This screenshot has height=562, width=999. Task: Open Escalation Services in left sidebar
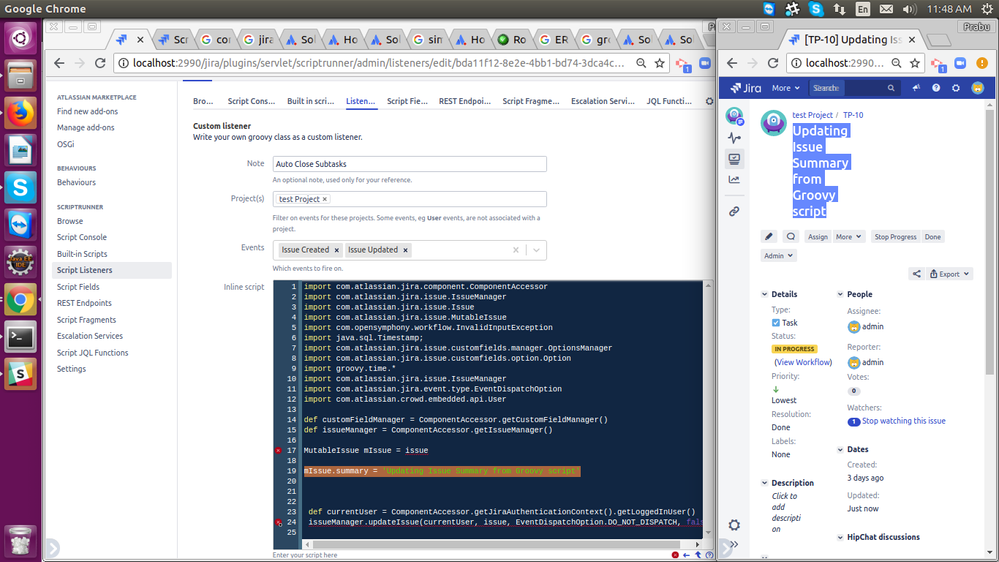point(90,336)
